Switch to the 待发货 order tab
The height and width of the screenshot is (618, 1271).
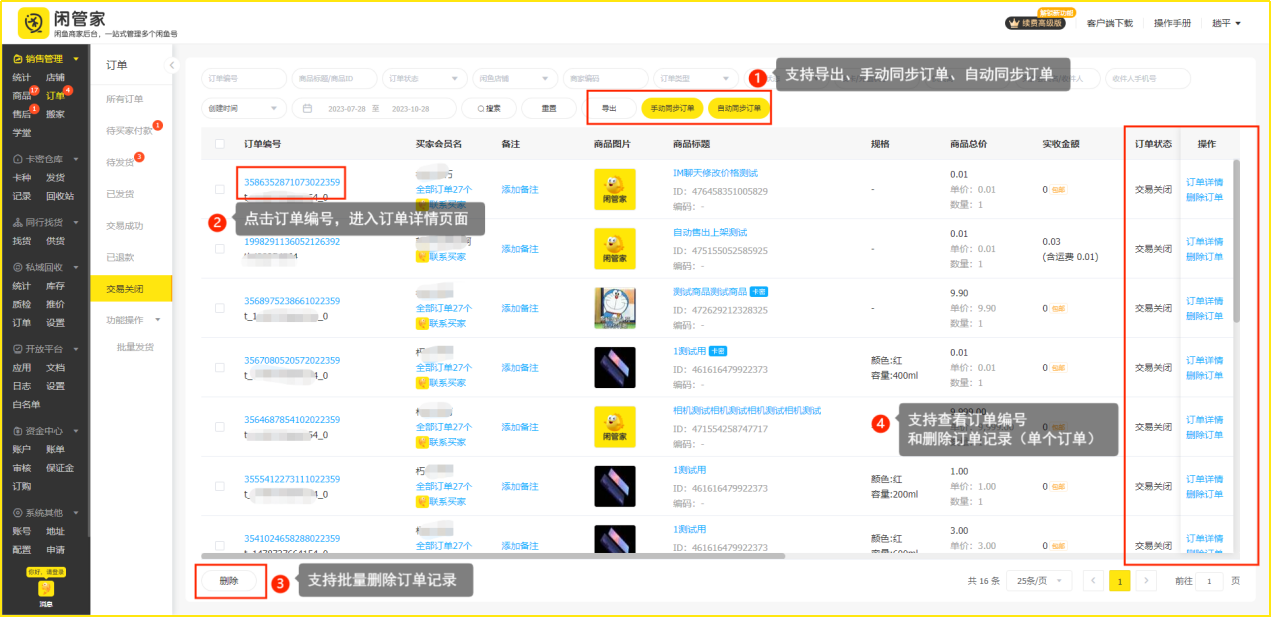[121, 162]
